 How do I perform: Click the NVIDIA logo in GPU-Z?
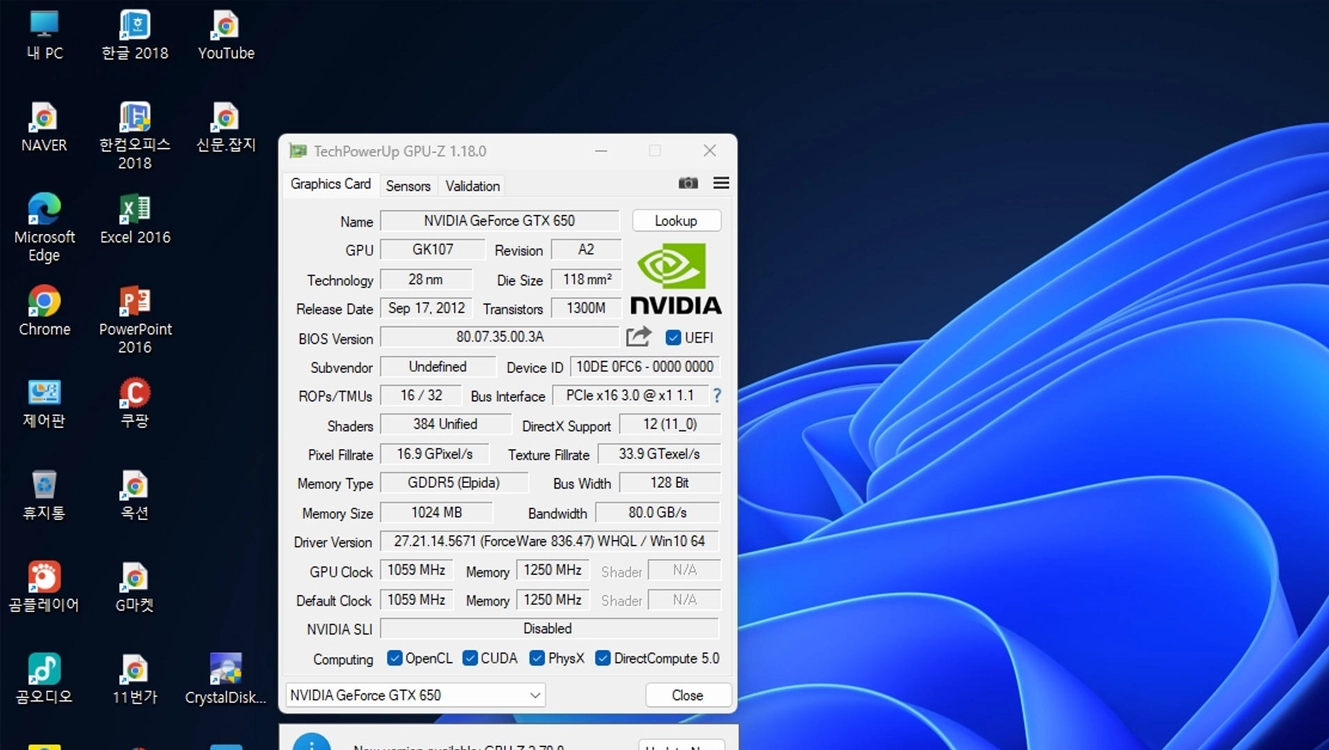[x=676, y=278]
